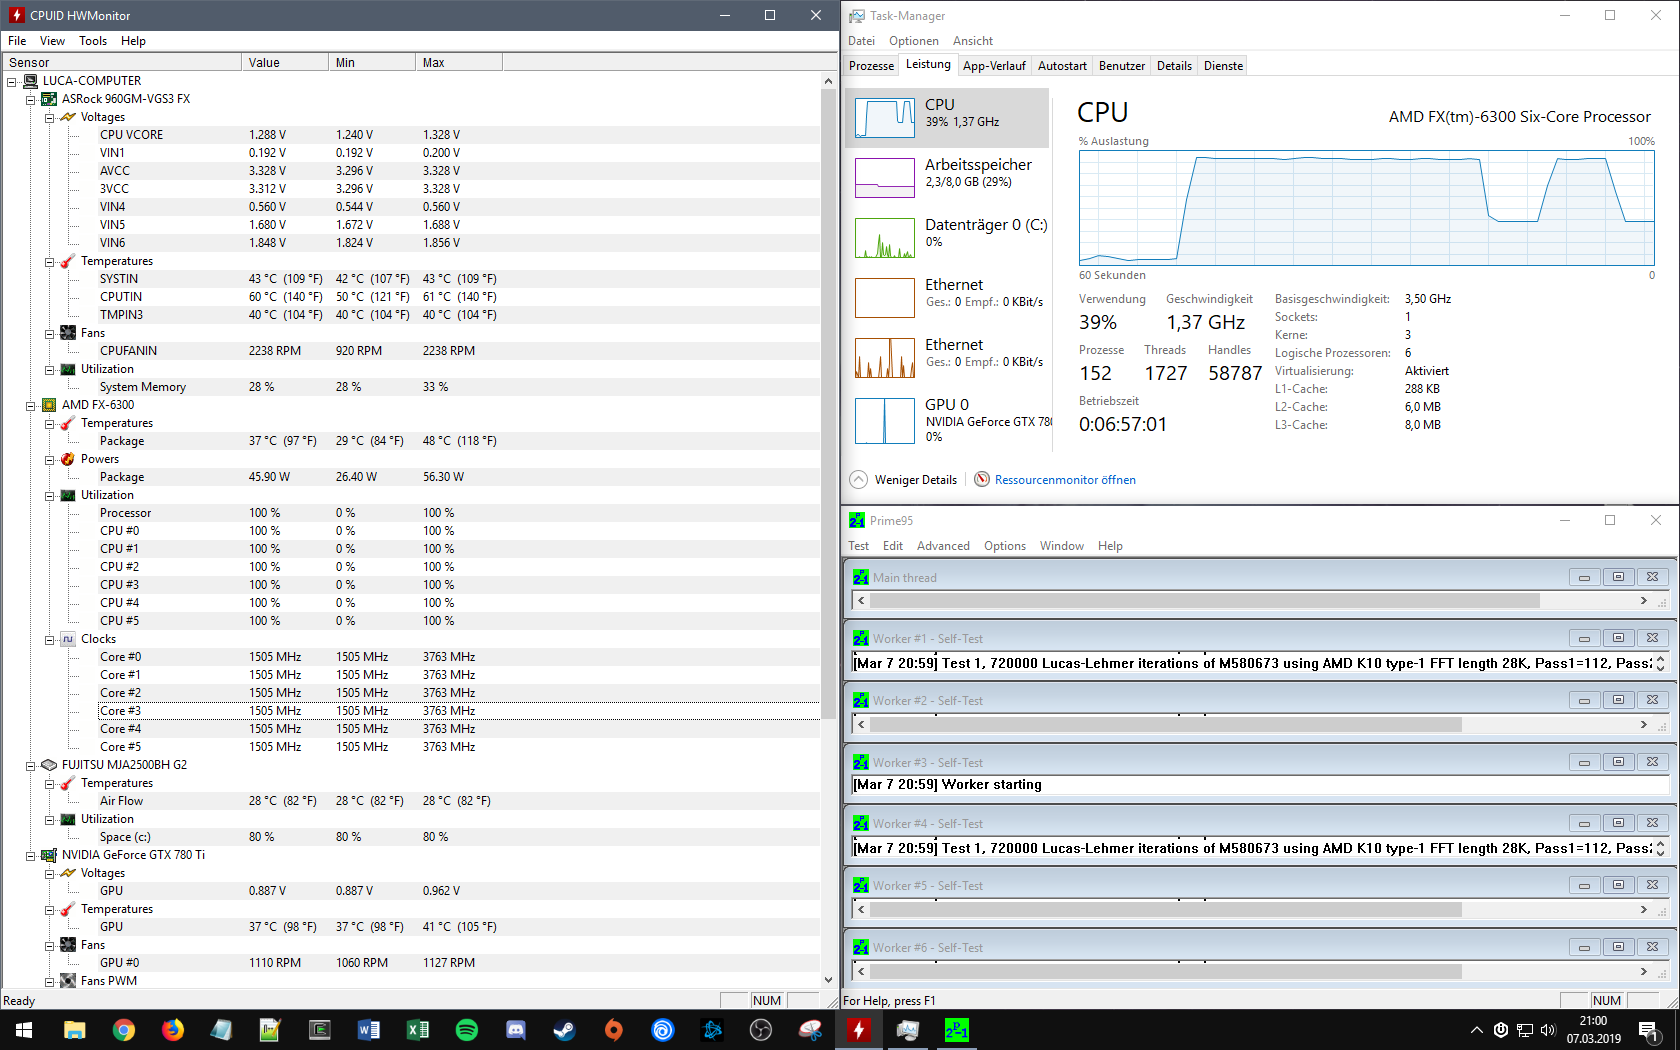The height and width of the screenshot is (1050, 1680).
Task: Collapse the LUCA-COMPUTER root node
Action: click(x=12, y=81)
